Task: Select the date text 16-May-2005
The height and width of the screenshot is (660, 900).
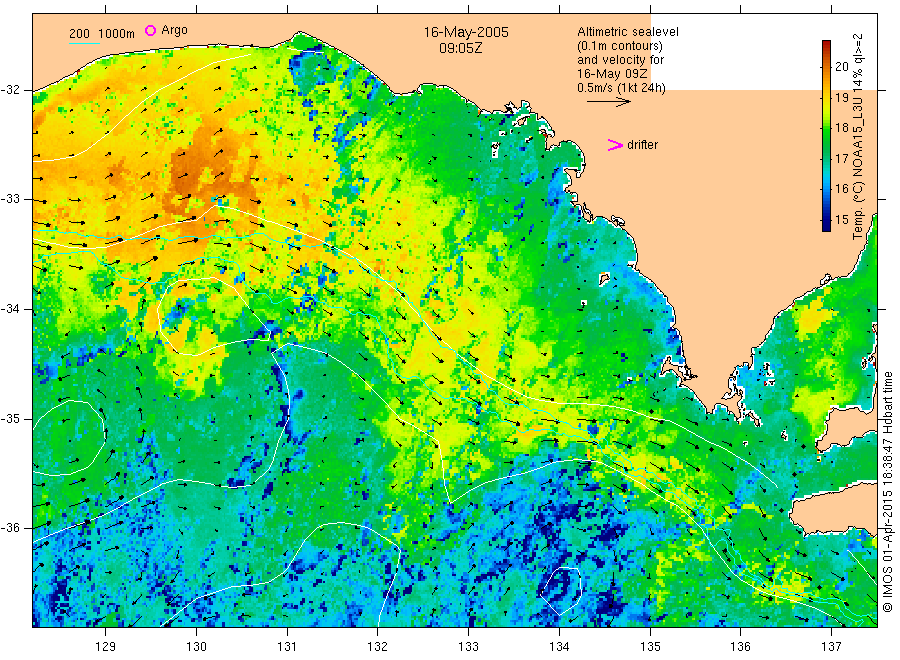Action: [x=466, y=32]
